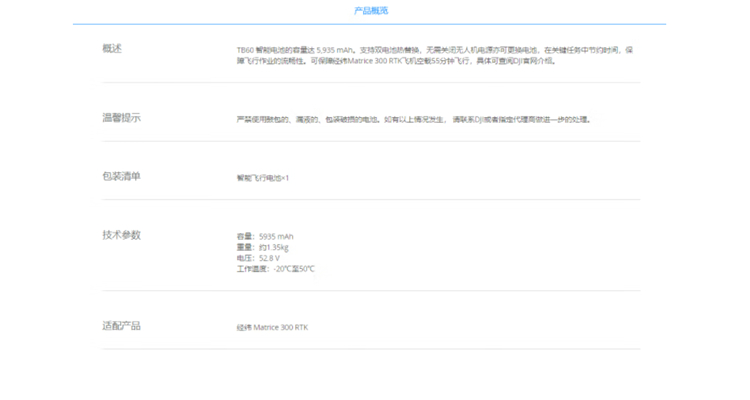Open the 产品概览 tab
The image size is (750, 400).
[x=371, y=11]
